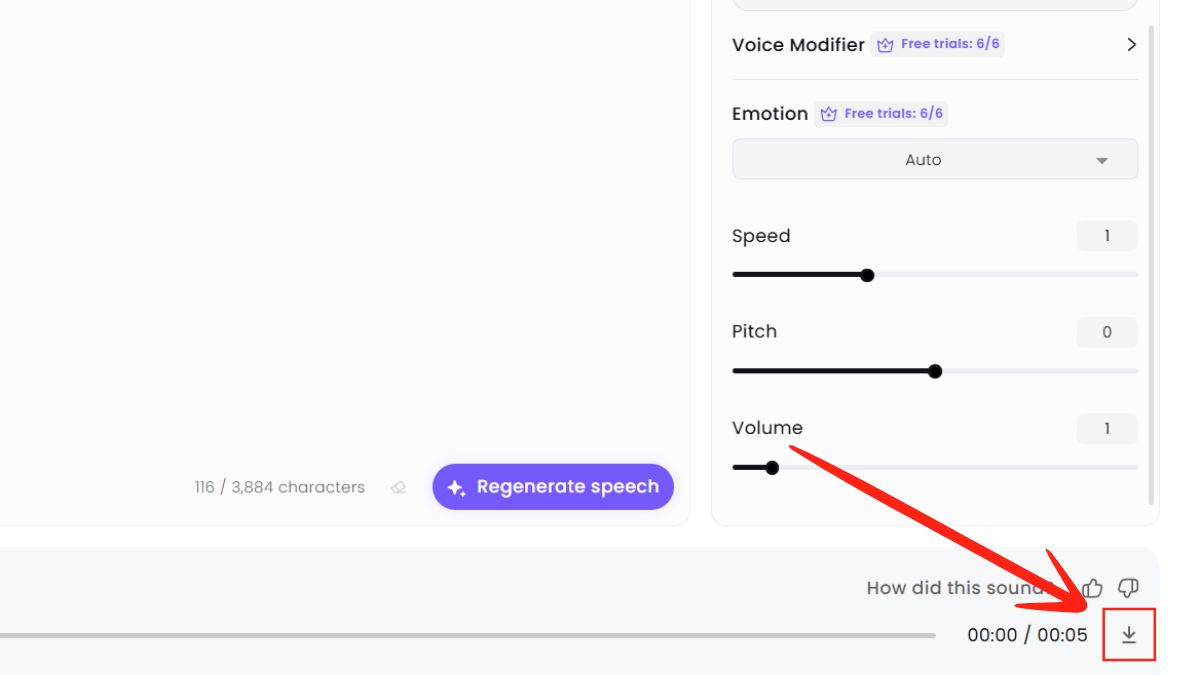Screen dimensions: 1200x675
Task: Expand the Voice Modifier chevron
Action: coord(1131,44)
